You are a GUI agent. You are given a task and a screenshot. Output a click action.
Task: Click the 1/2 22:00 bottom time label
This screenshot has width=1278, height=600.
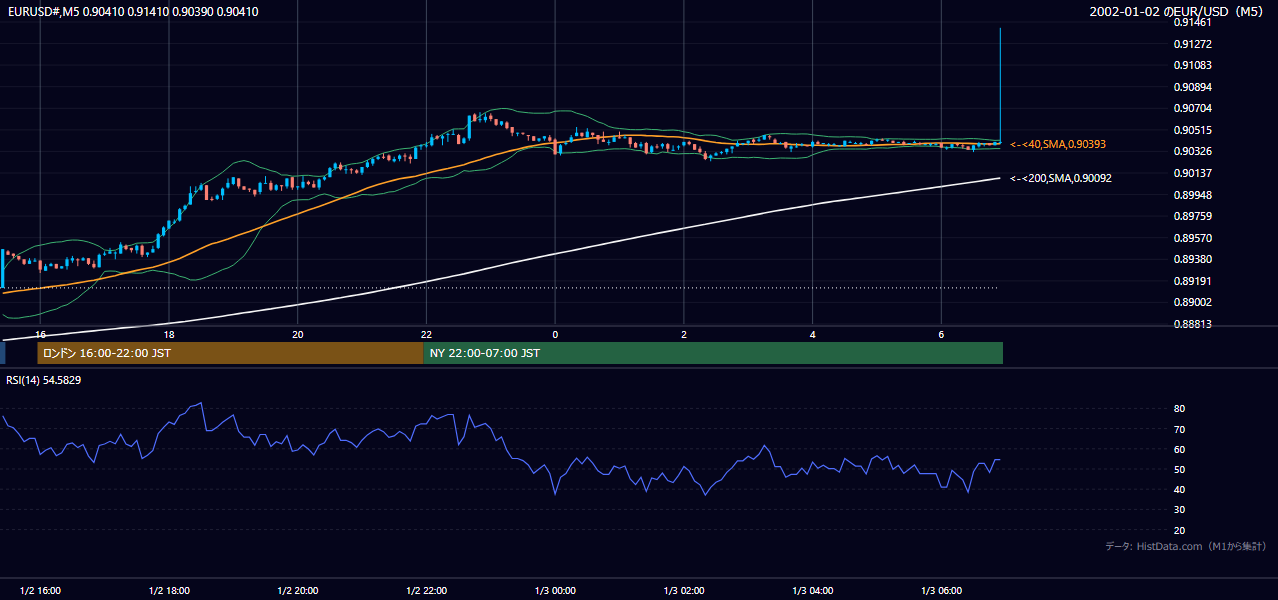pyautogui.click(x=426, y=591)
